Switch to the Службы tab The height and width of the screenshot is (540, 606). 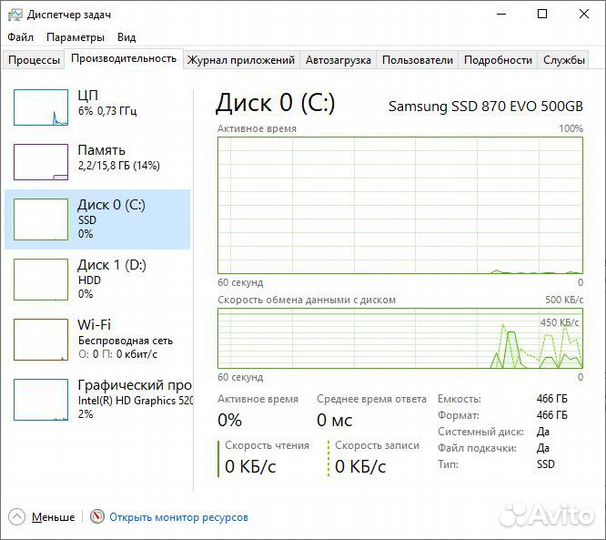coord(563,60)
